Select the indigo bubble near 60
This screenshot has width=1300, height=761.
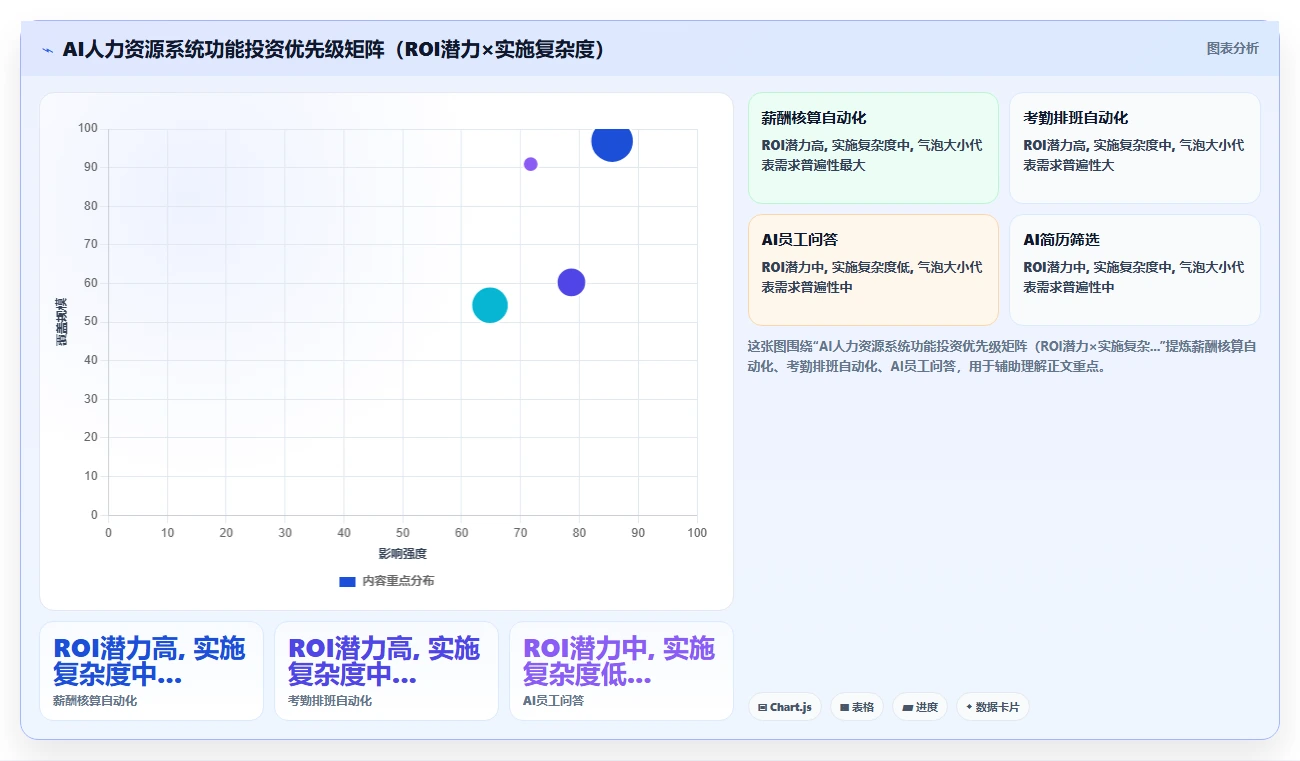[x=571, y=282]
